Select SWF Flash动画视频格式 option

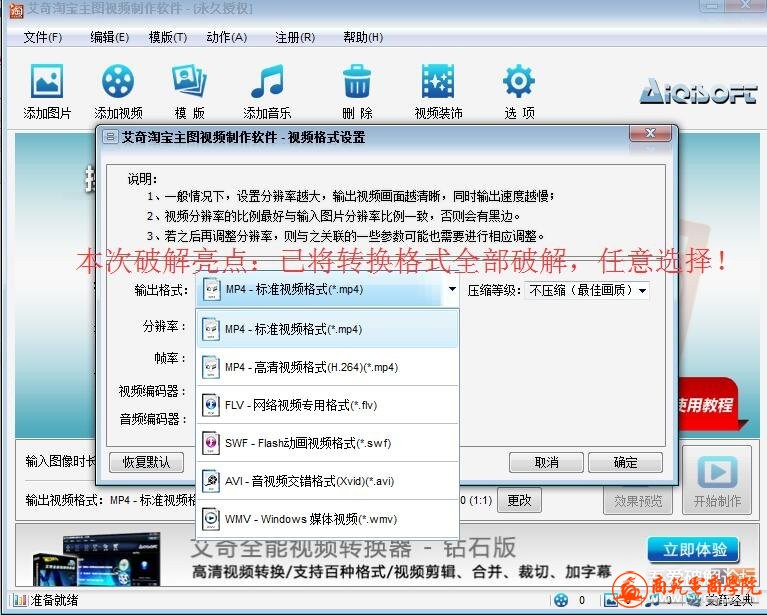tap(327, 443)
